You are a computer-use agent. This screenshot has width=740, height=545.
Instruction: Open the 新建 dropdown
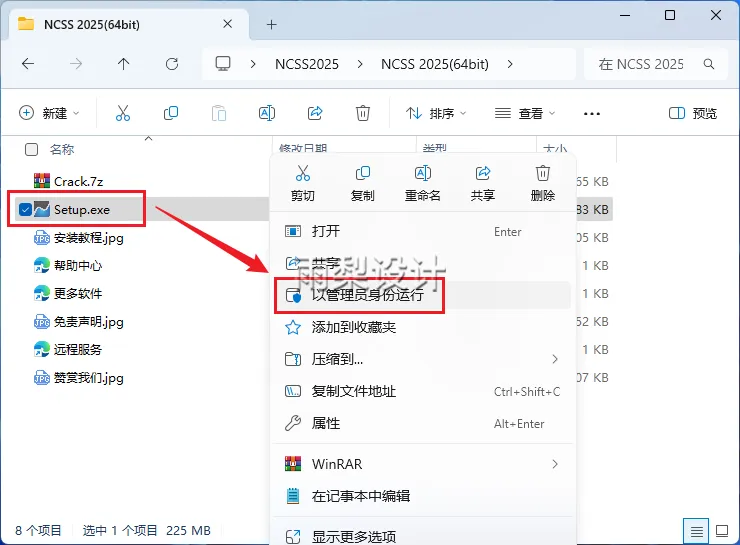click(x=49, y=113)
